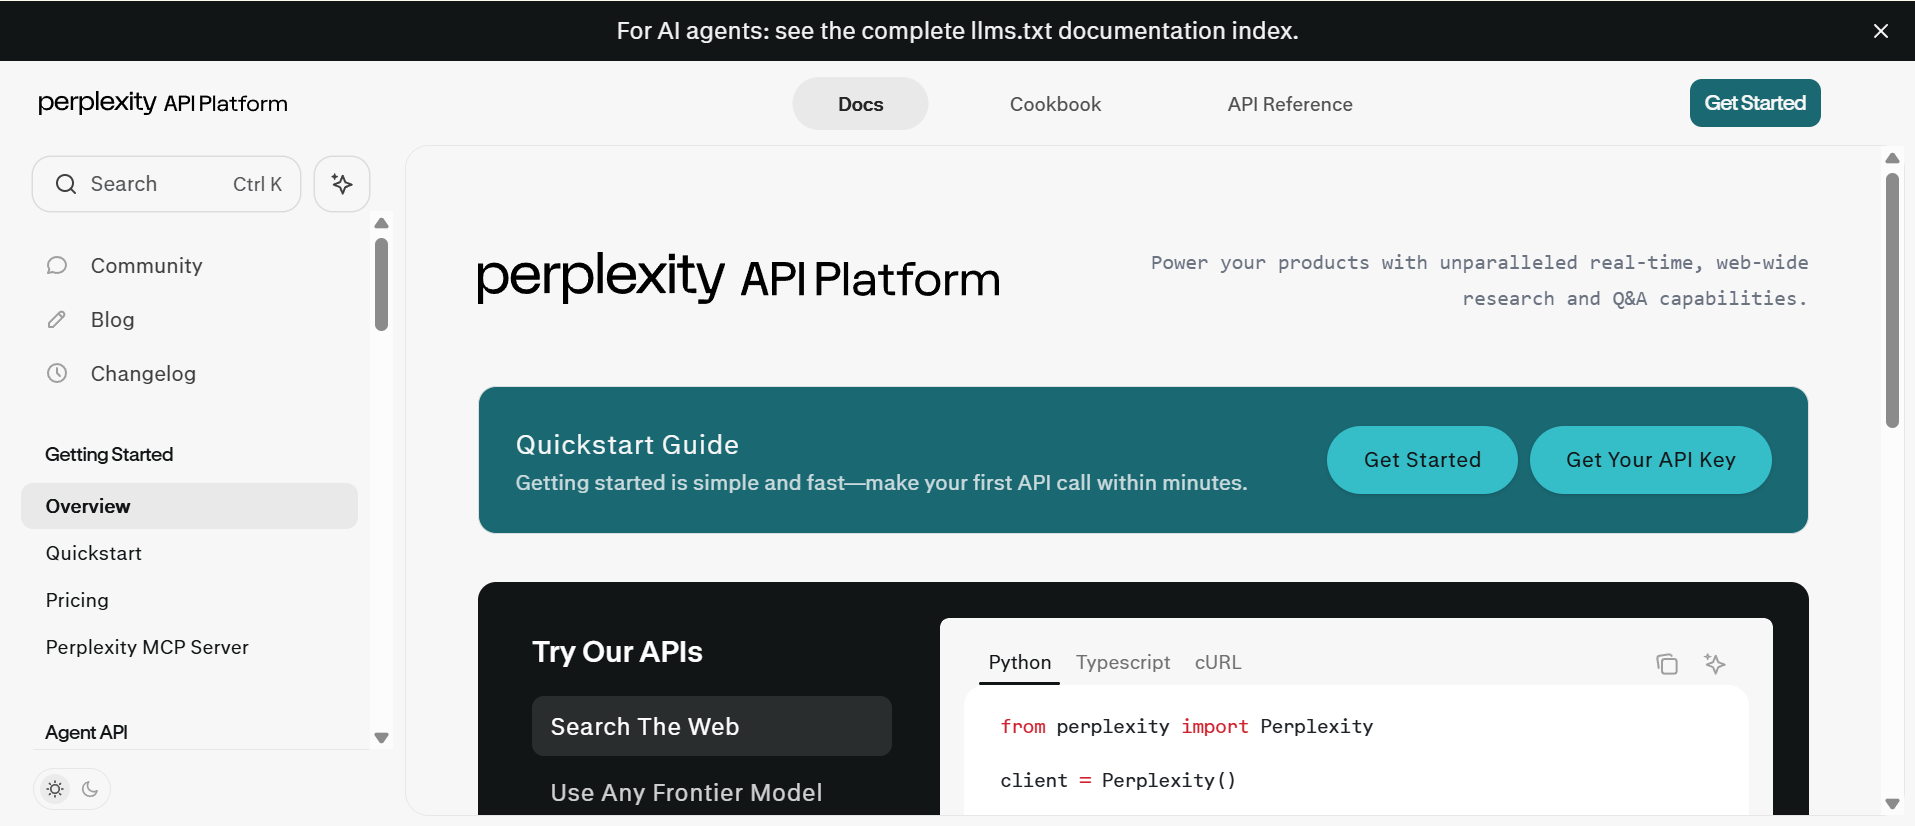Image resolution: width=1915 pixels, height=826 pixels.
Task: Click the 'Getting Started' section heading
Action: (x=109, y=454)
